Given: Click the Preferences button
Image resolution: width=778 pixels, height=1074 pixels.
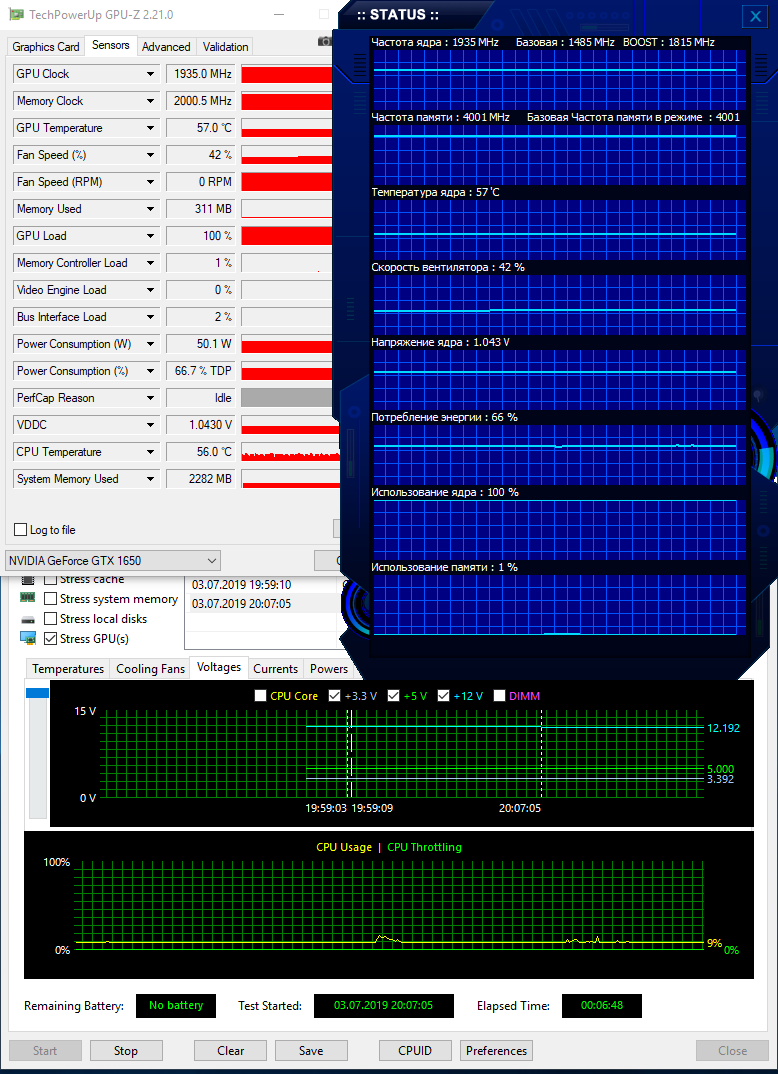Looking at the screenshot, I should [496, 1051].
